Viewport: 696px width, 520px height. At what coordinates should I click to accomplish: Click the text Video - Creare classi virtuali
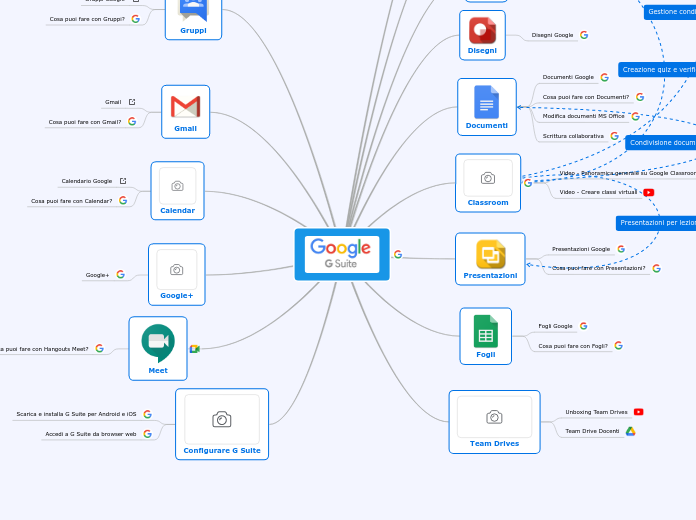click(598, 192)
